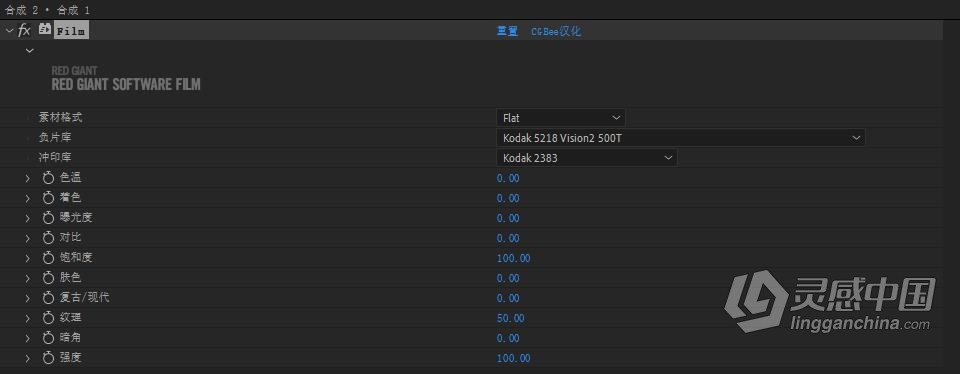
Task: Toggle stopwatch for 着色
Action: (48, 198)
